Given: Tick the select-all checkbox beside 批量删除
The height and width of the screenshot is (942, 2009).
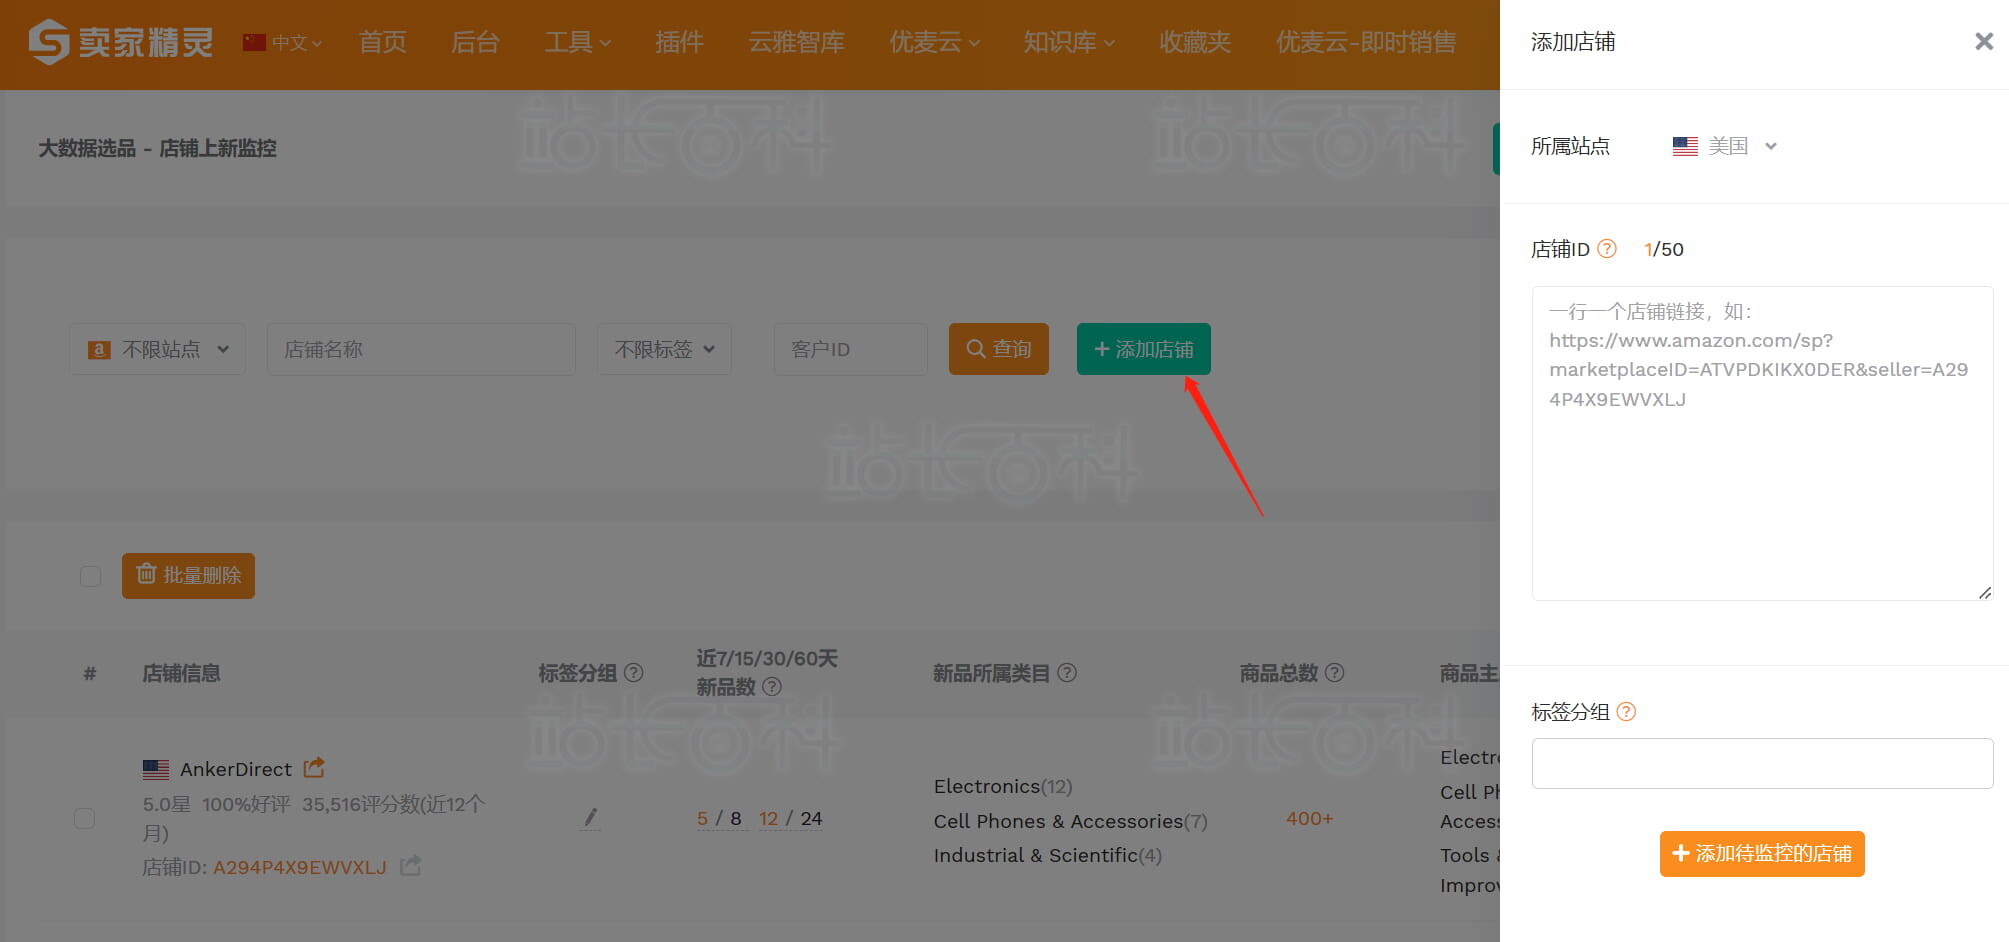Looking at the screenshot, I should [90, 576].
